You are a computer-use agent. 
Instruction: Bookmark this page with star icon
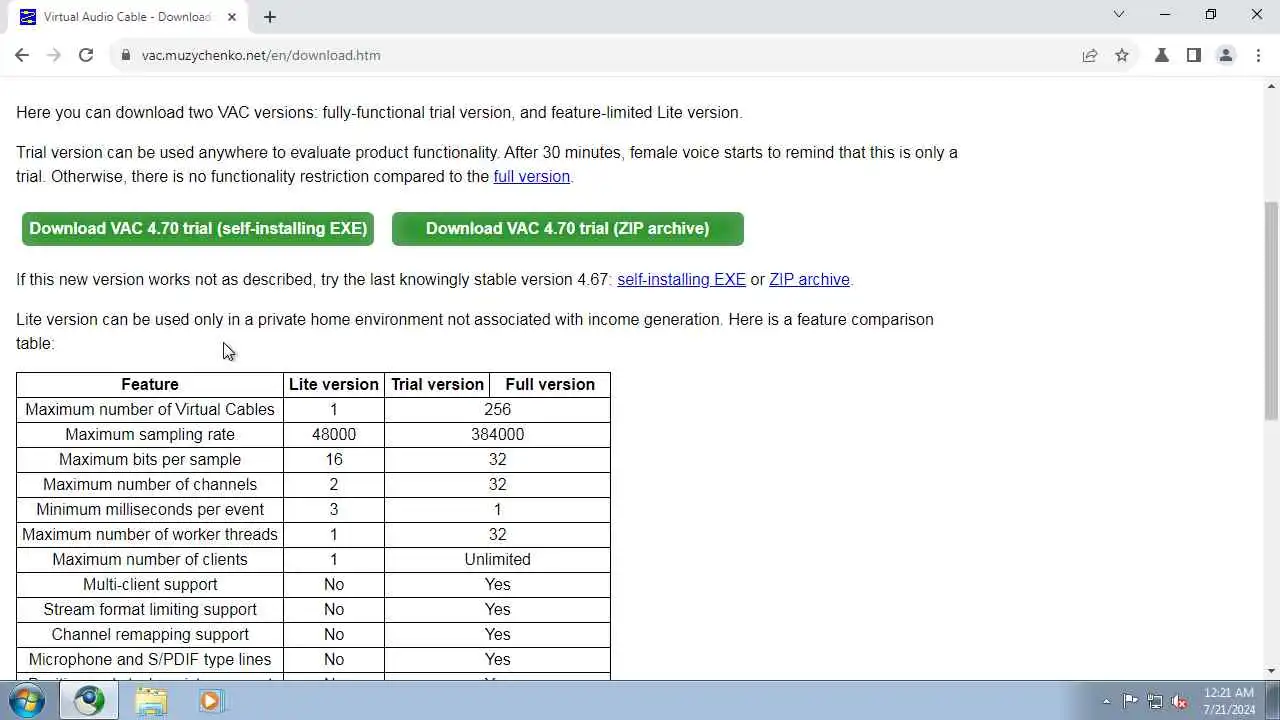tap(1122, 55)
